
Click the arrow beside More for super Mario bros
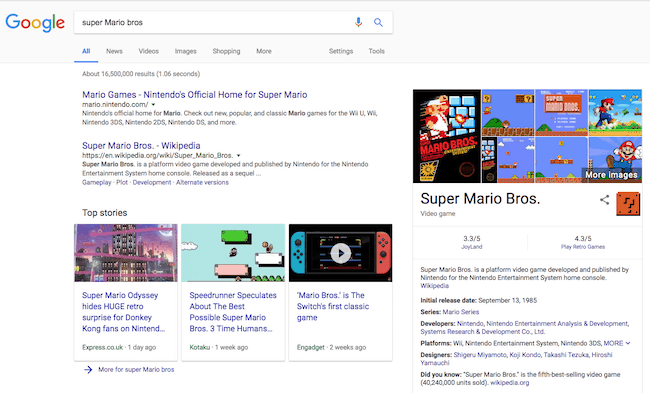[88, 369]
